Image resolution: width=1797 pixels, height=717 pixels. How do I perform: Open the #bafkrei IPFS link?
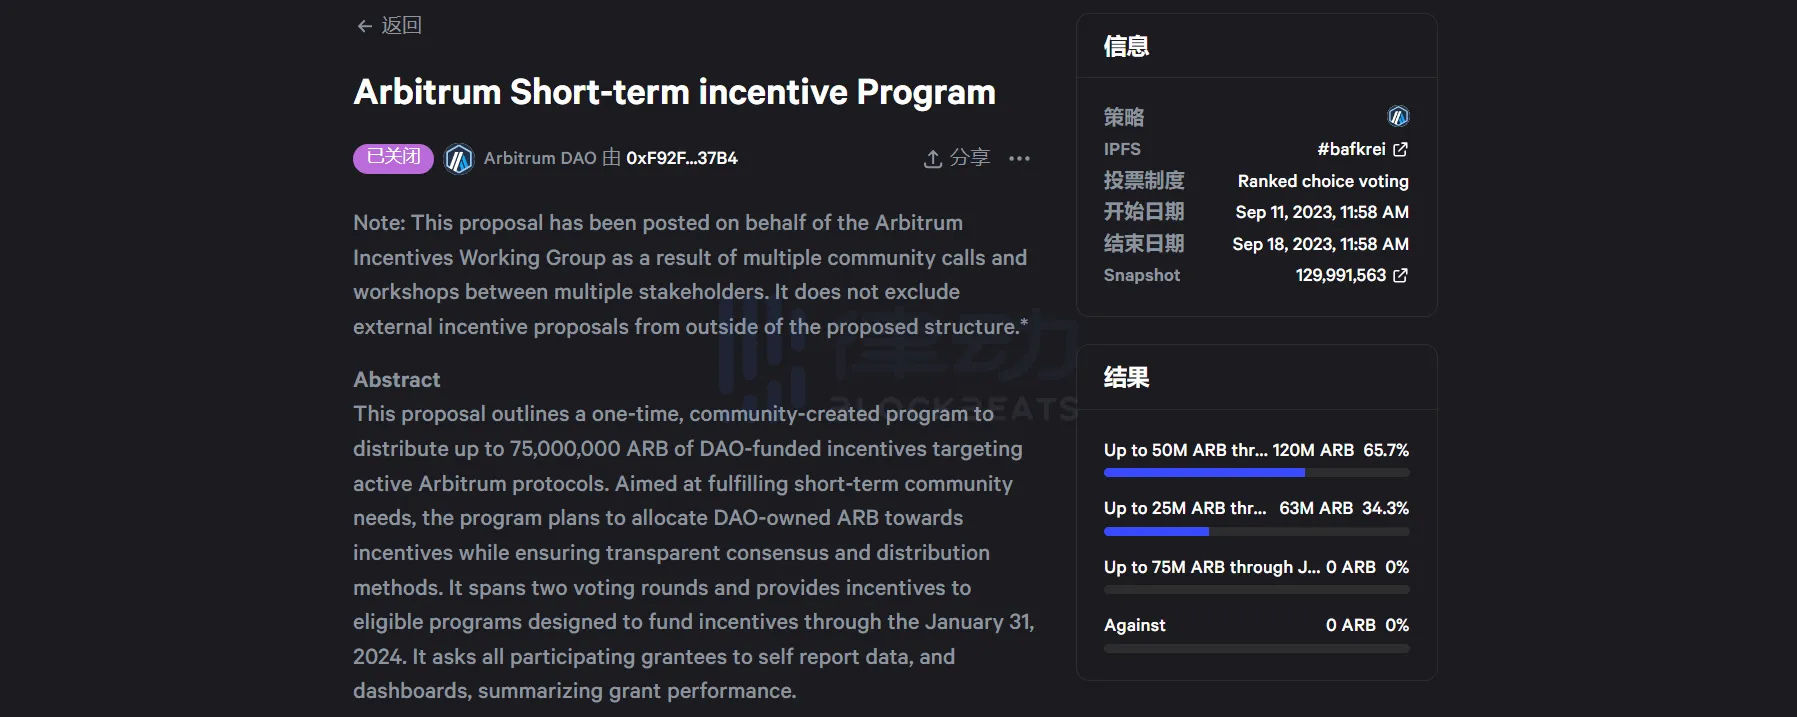(x=1351, y=149)
